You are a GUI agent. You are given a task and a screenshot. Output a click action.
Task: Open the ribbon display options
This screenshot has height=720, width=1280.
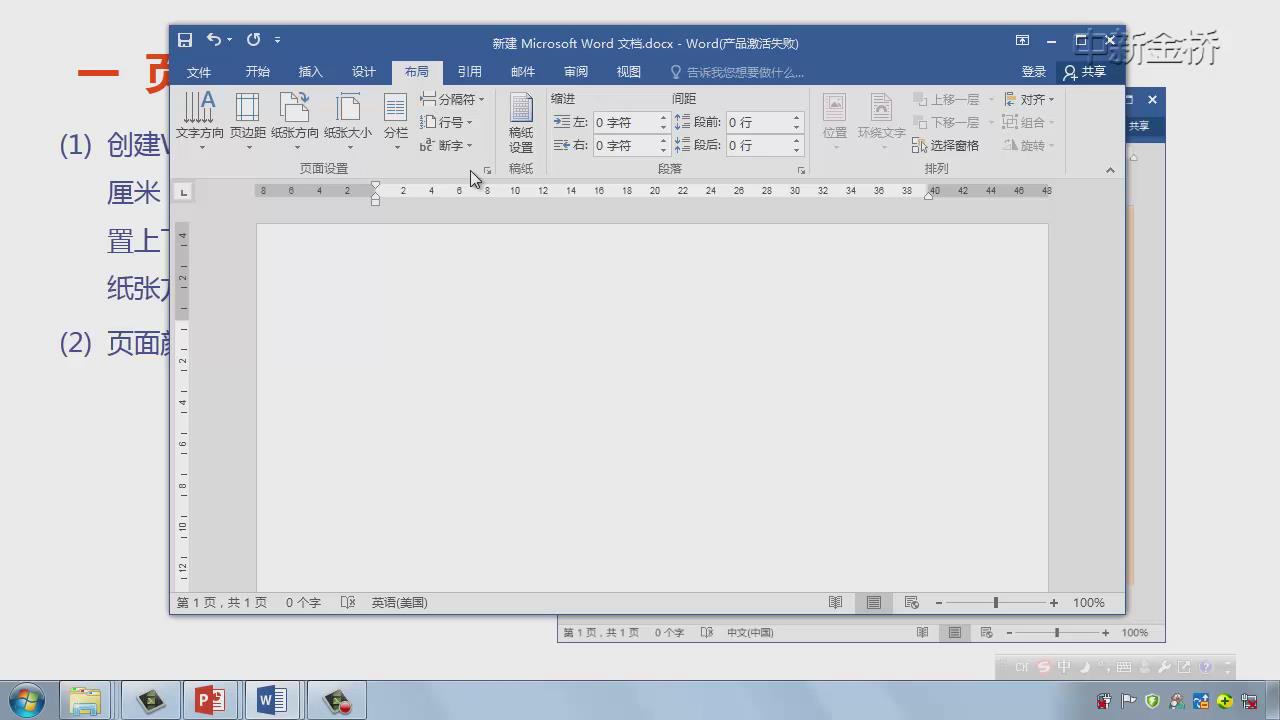tap(1022, 41)
